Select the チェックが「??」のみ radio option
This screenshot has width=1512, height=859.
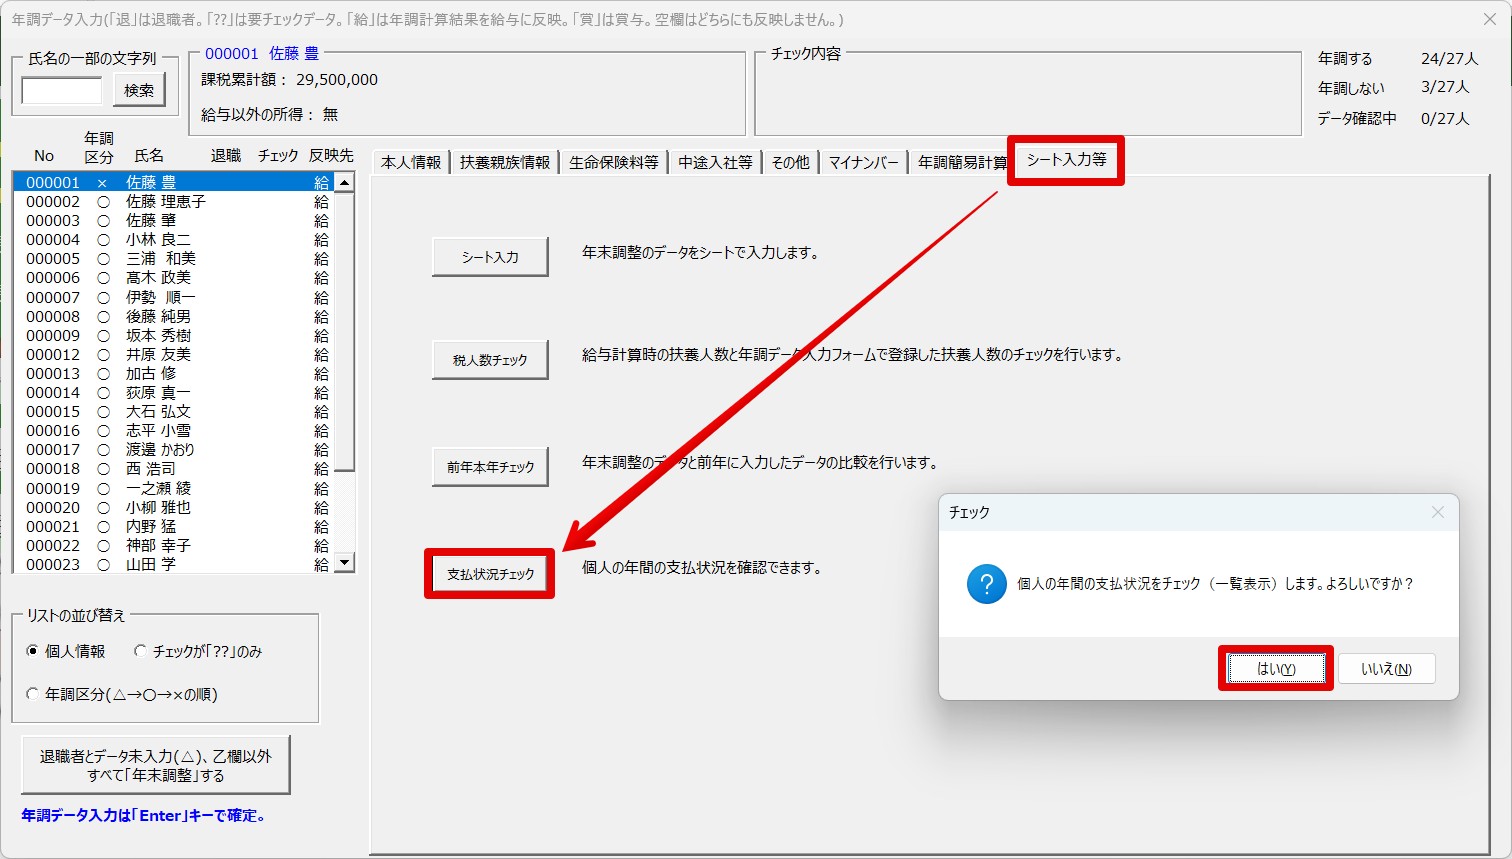click(x=140, y=651)
